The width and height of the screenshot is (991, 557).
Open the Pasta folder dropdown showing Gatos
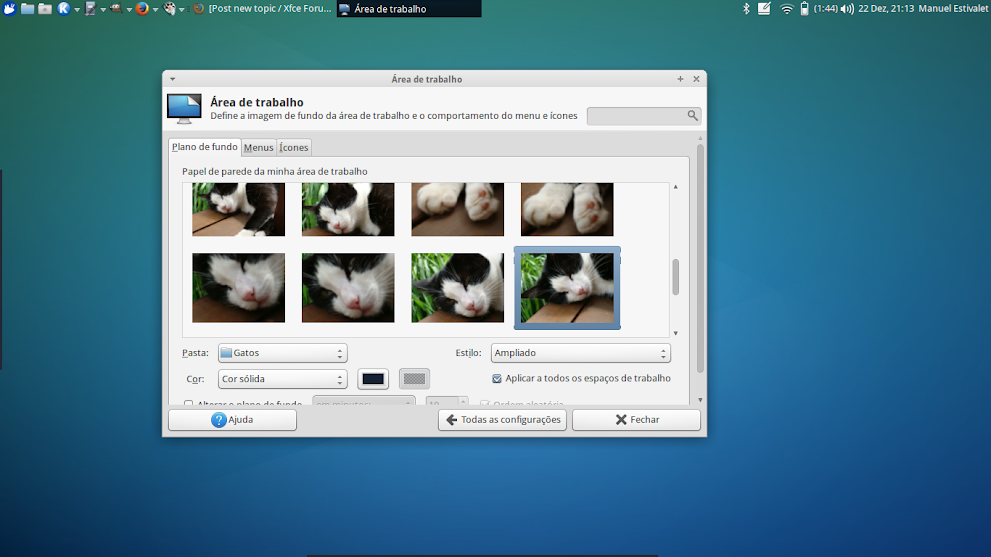coord(283,353)
